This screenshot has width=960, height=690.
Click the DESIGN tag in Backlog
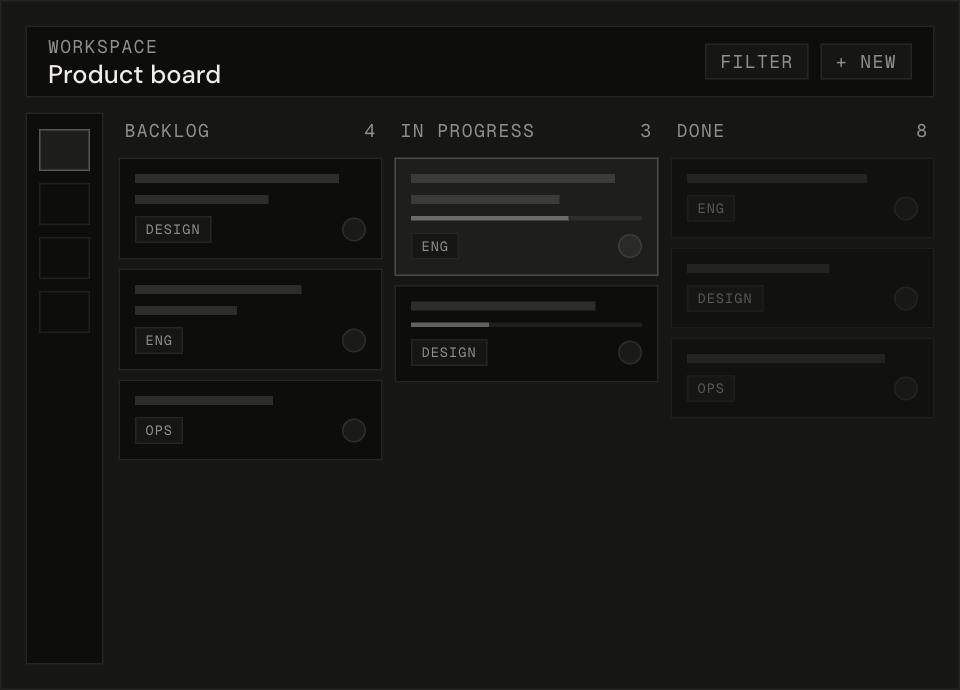tap(173, 230)
